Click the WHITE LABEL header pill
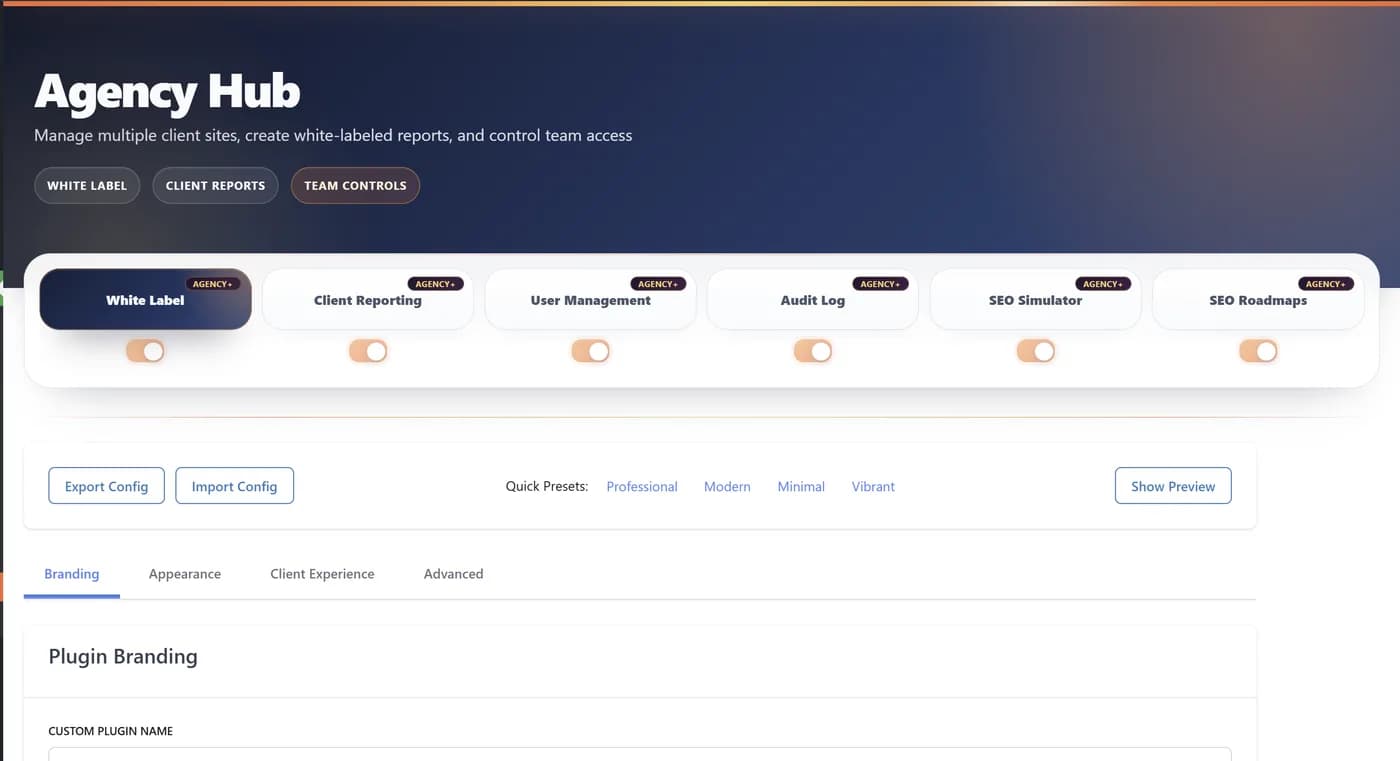 click(87, 185)
